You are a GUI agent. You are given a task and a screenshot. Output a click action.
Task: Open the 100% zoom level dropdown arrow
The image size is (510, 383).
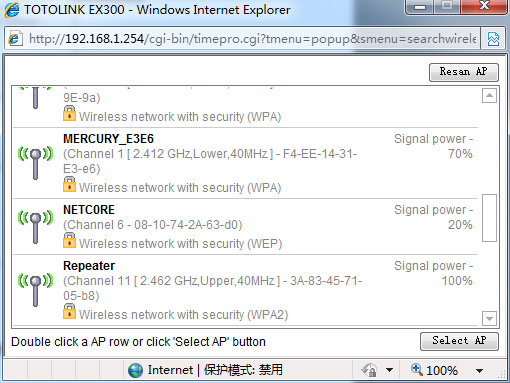[x=479, y=370]
